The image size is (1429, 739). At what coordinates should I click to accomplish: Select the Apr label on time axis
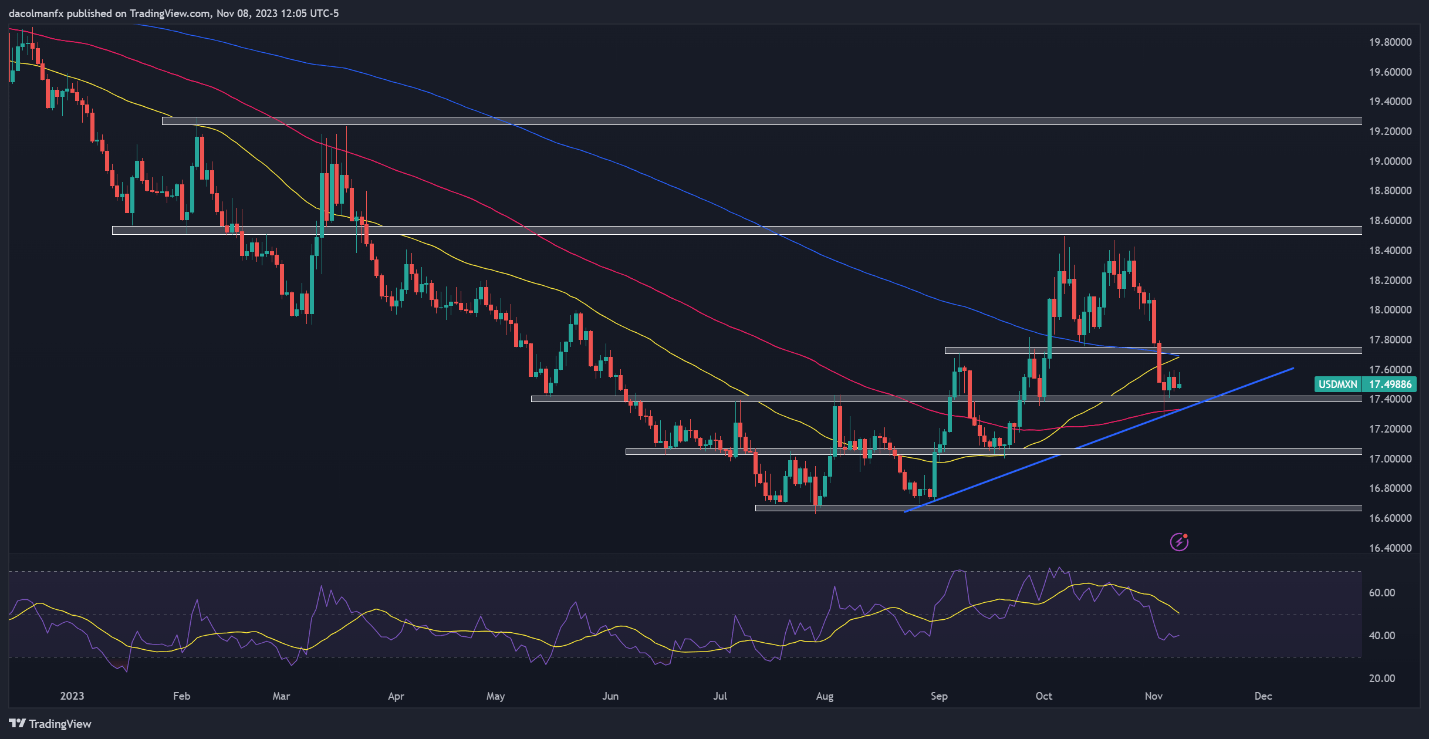396,694
